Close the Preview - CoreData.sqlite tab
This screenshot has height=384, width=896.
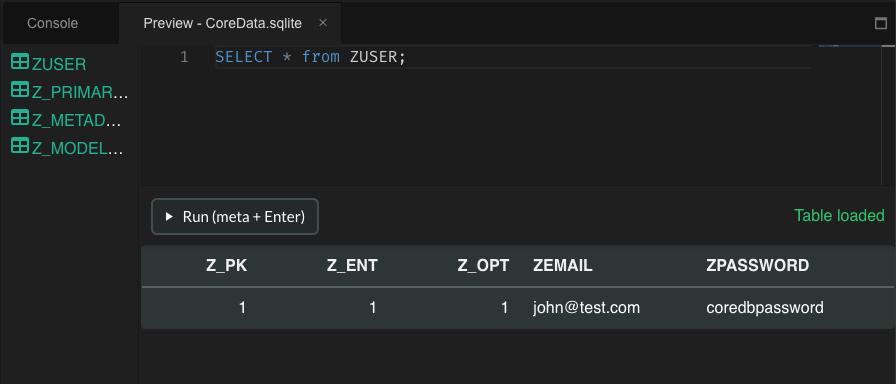tap(323, 23)
